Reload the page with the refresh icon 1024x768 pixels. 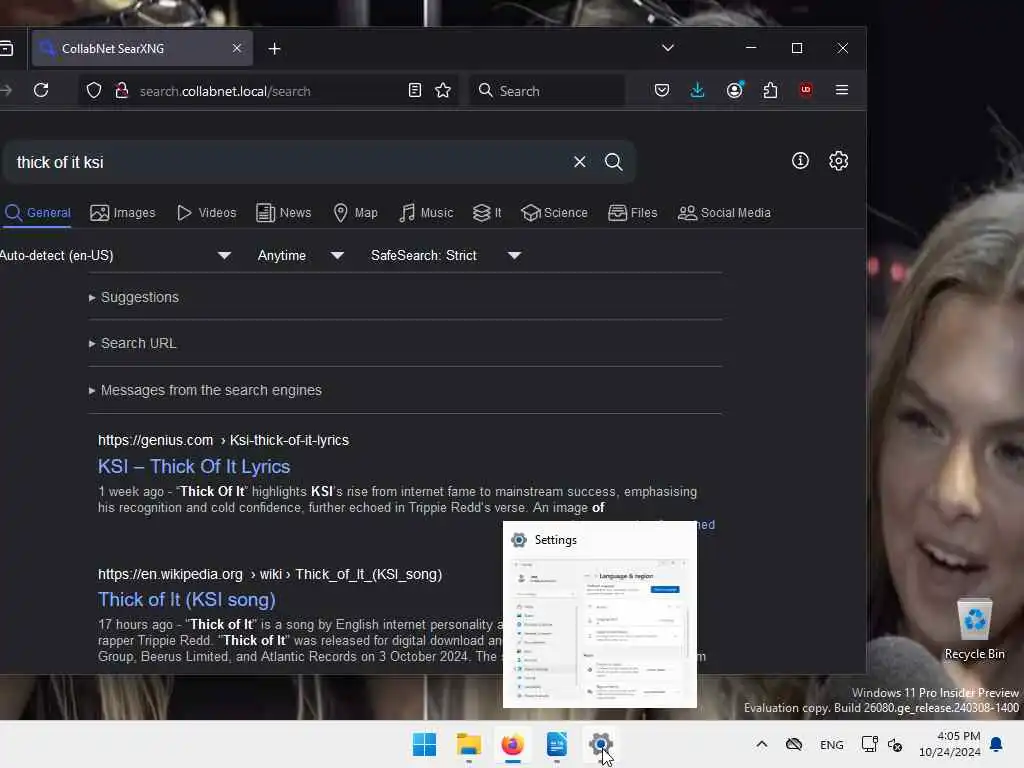[41, 90]
